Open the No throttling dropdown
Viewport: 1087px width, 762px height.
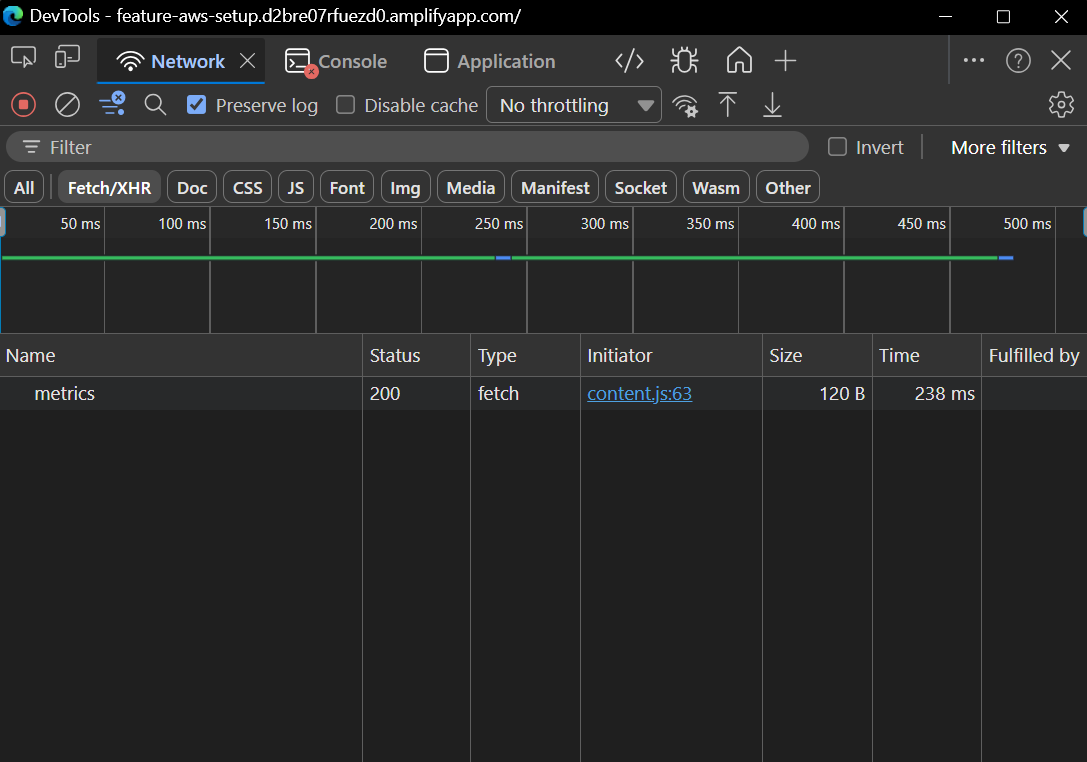573,104
